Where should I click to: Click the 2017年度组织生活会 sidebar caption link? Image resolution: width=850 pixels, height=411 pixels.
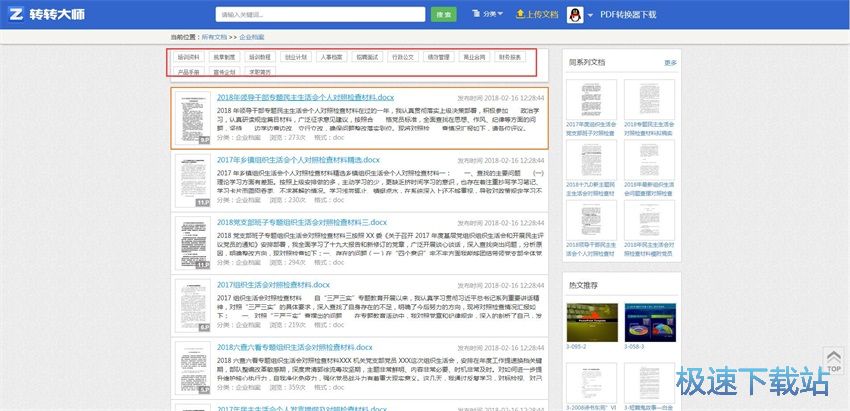coord(591,129)
